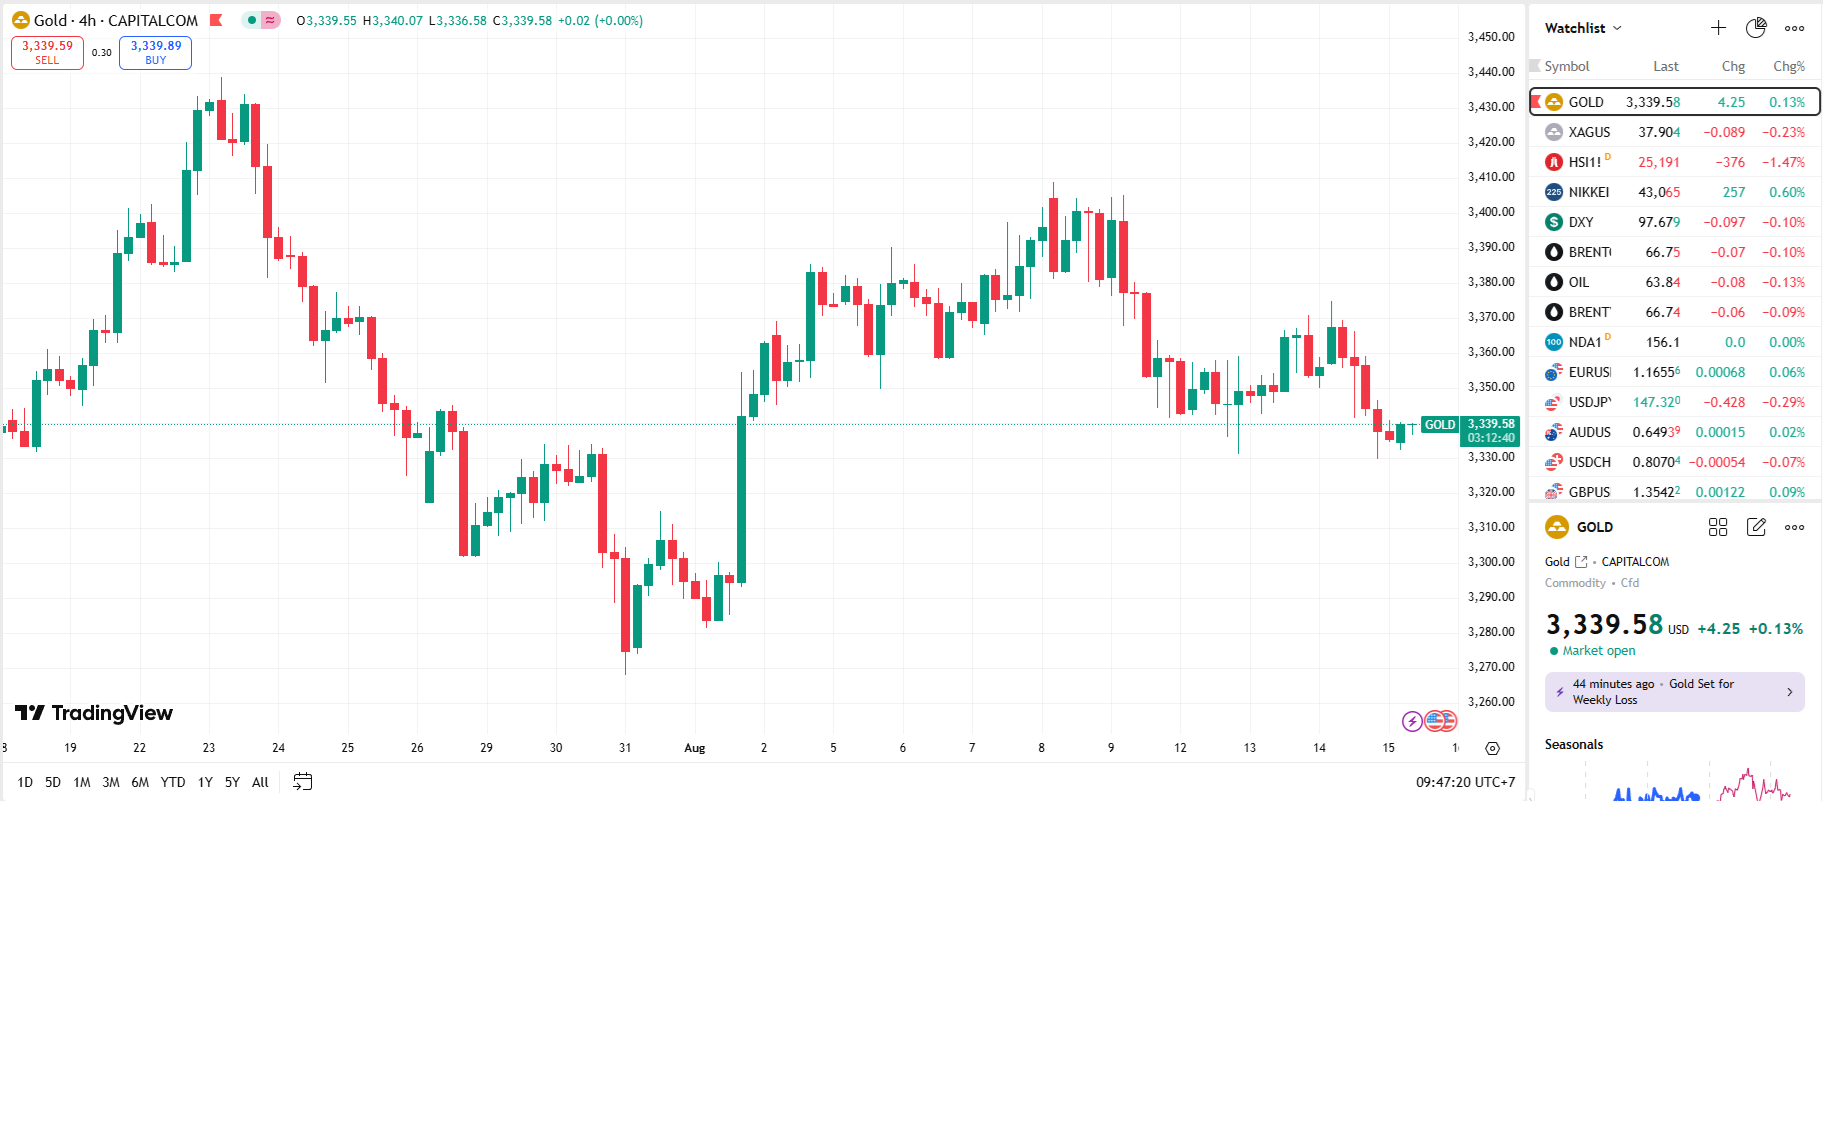The image size is (1823, 1133).
Task: Click the date range calendar icon
Action: click(x=302, y=782)
